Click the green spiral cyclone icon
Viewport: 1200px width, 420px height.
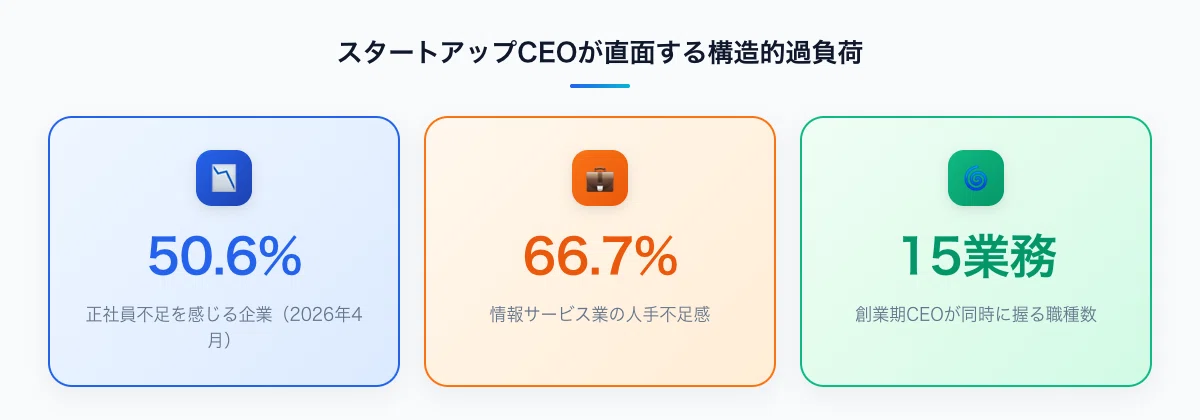coord(976,178)
